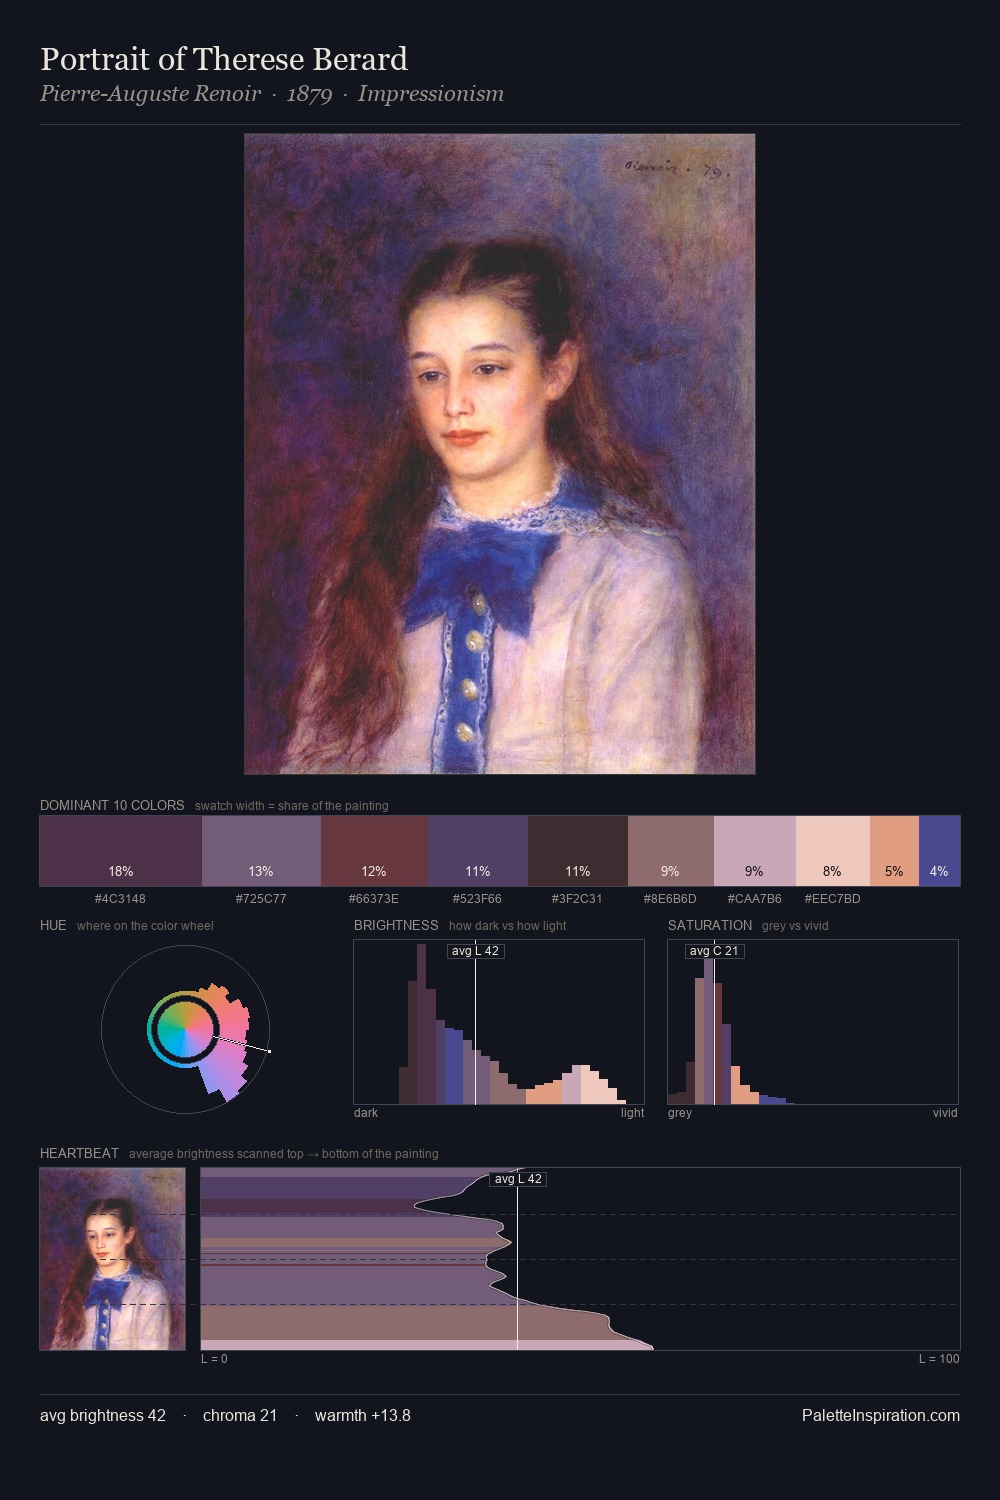This screenshot has width=1000, height=1500.
Task: Open the PaletteInspiration.com link
Action: click(881, 1415)
